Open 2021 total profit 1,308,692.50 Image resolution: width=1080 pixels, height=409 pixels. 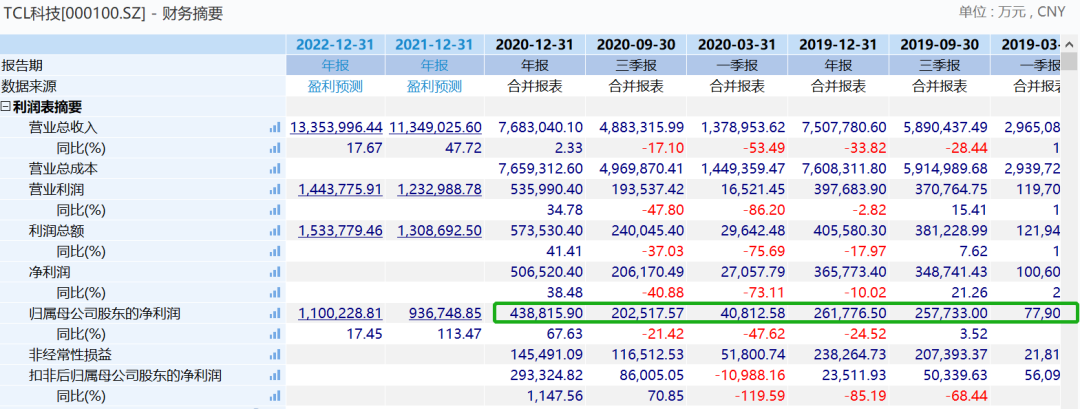439,231
